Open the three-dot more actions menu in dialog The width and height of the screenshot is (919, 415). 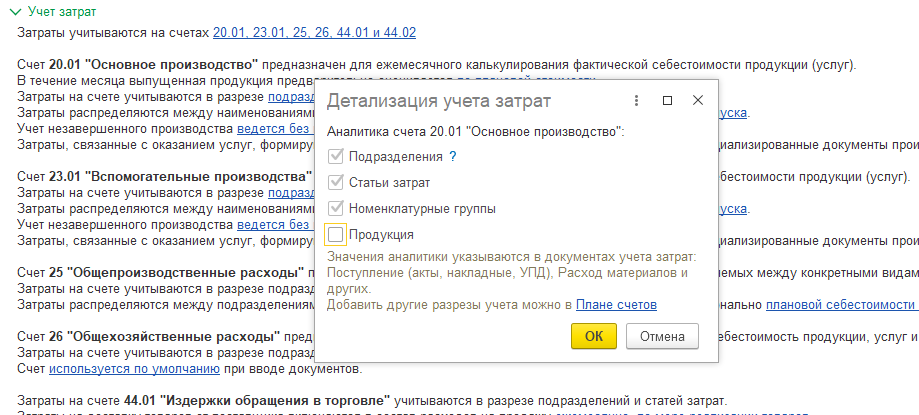[637, 101]
